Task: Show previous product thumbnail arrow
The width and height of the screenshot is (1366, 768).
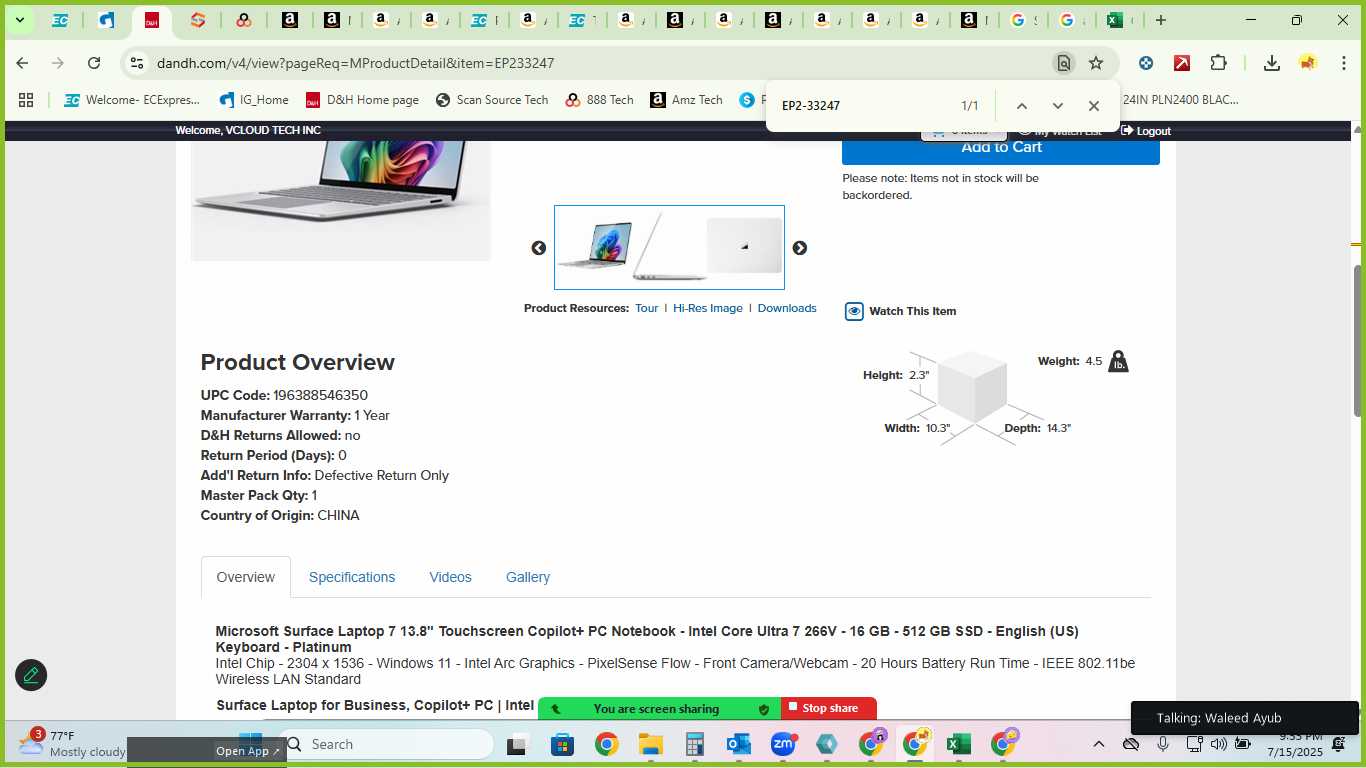Action: (x=539, y=248)
